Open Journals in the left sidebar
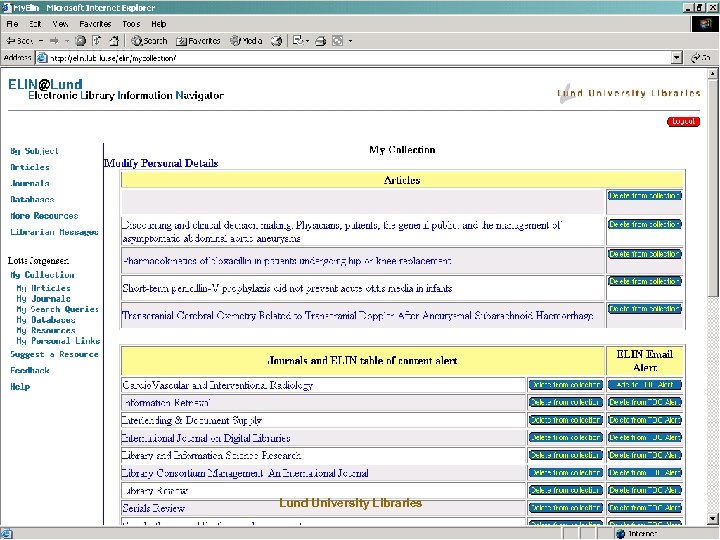Image resolution: width=720 pixels, height=540 pixels. [30, 183]
